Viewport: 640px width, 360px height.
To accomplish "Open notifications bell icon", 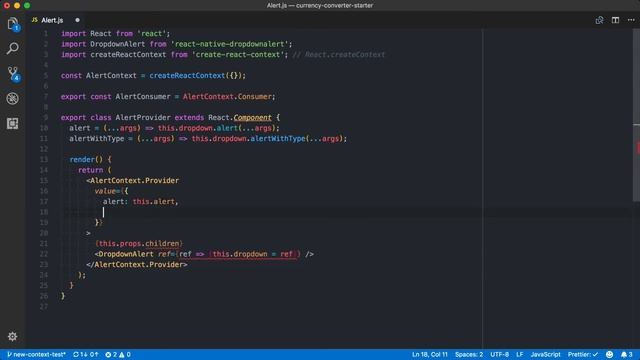I will [x=627, y=354].
